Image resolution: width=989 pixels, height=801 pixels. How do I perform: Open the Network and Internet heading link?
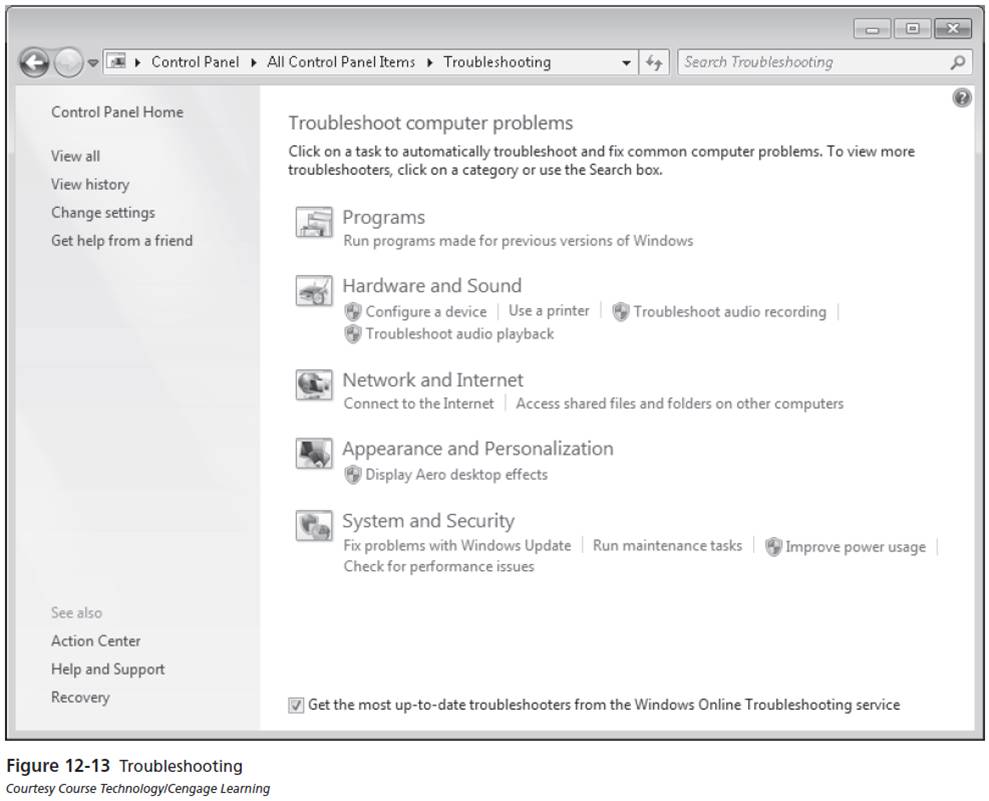tap(433, 380)
